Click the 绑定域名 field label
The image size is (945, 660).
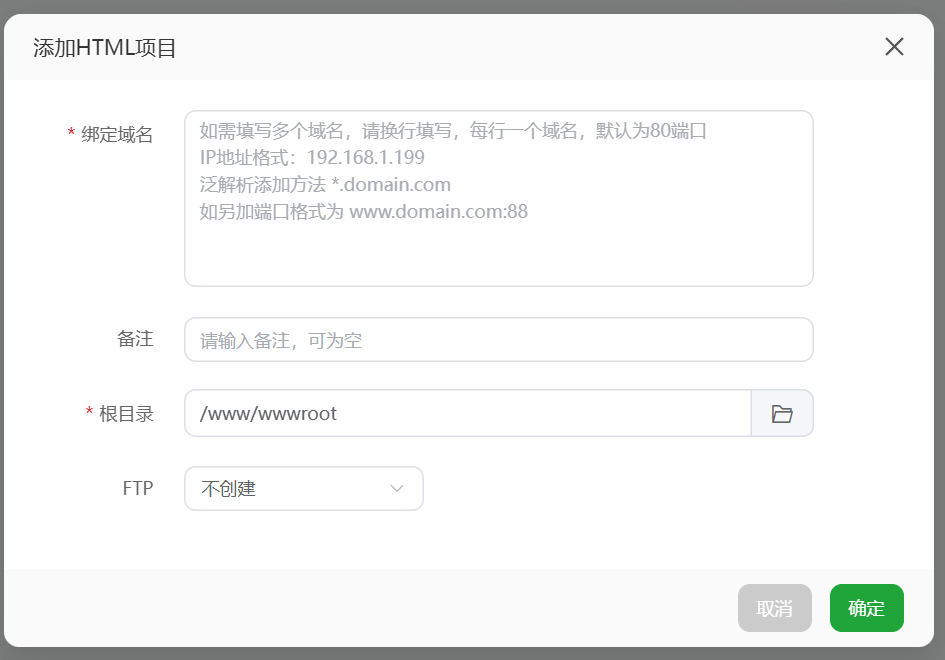117,135
